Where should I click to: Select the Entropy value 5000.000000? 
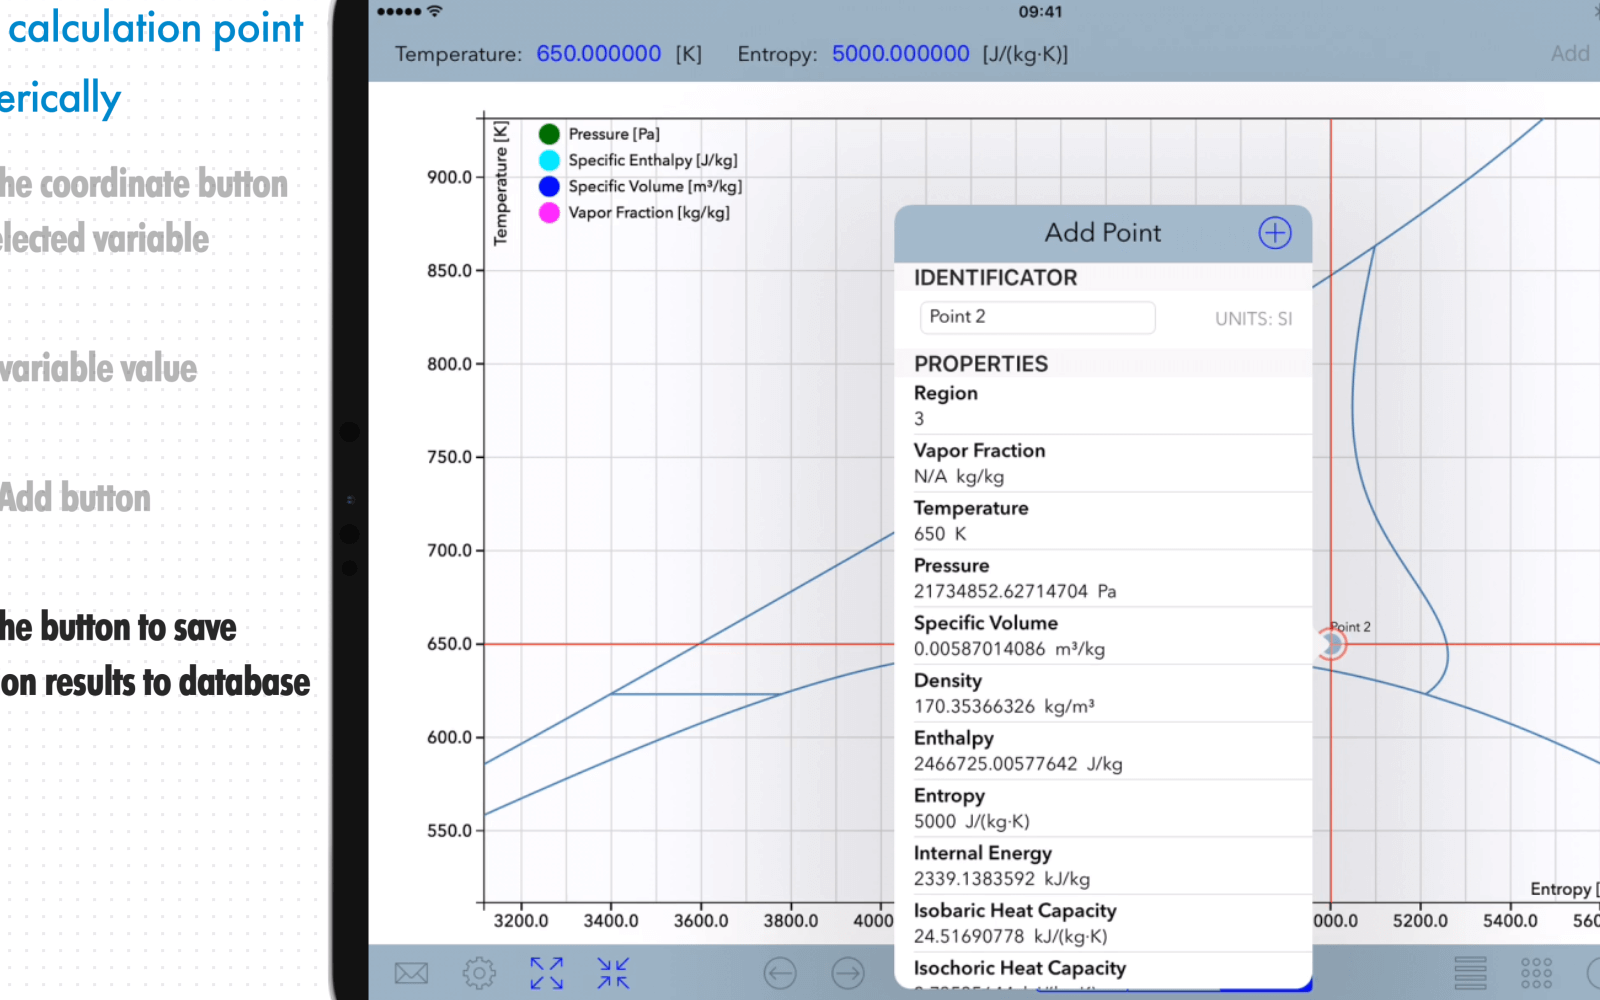click(900, 54)
